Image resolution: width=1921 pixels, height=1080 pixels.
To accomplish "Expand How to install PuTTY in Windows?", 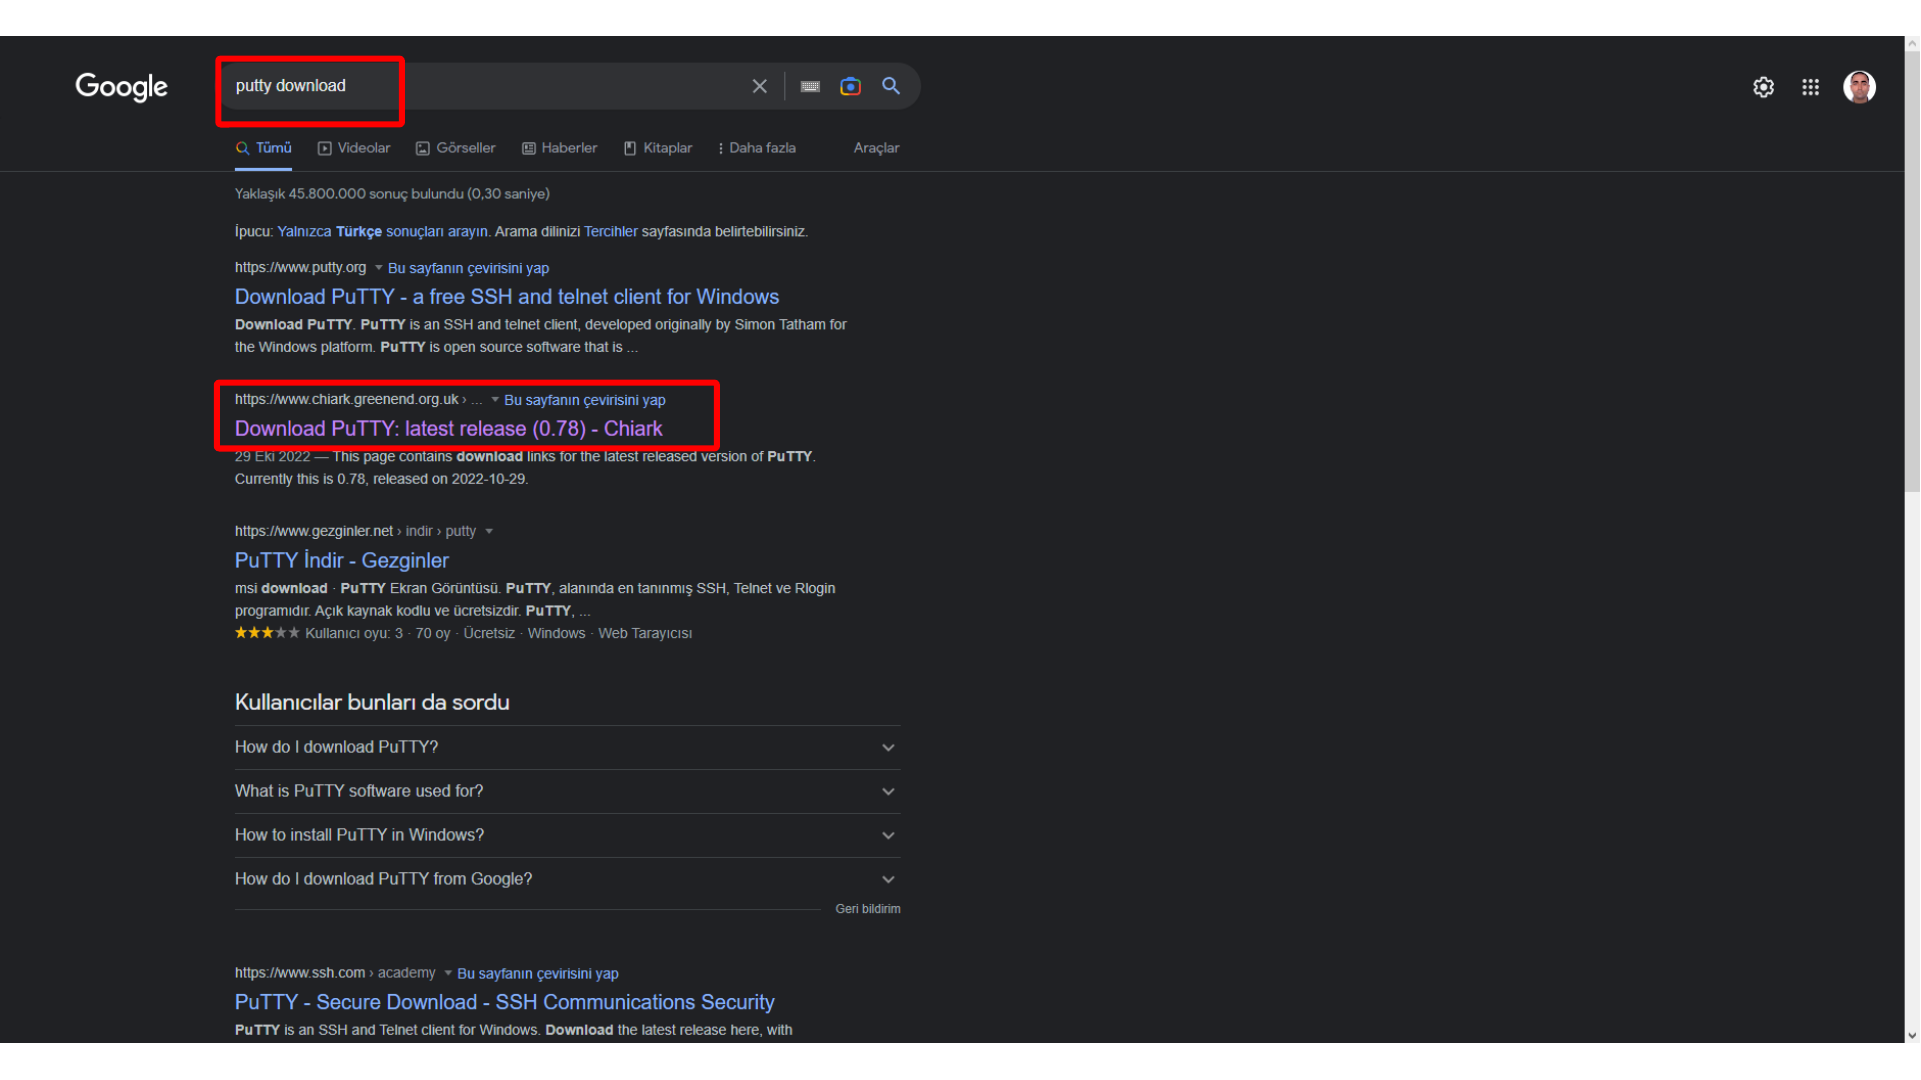I will tap(567, 836).
